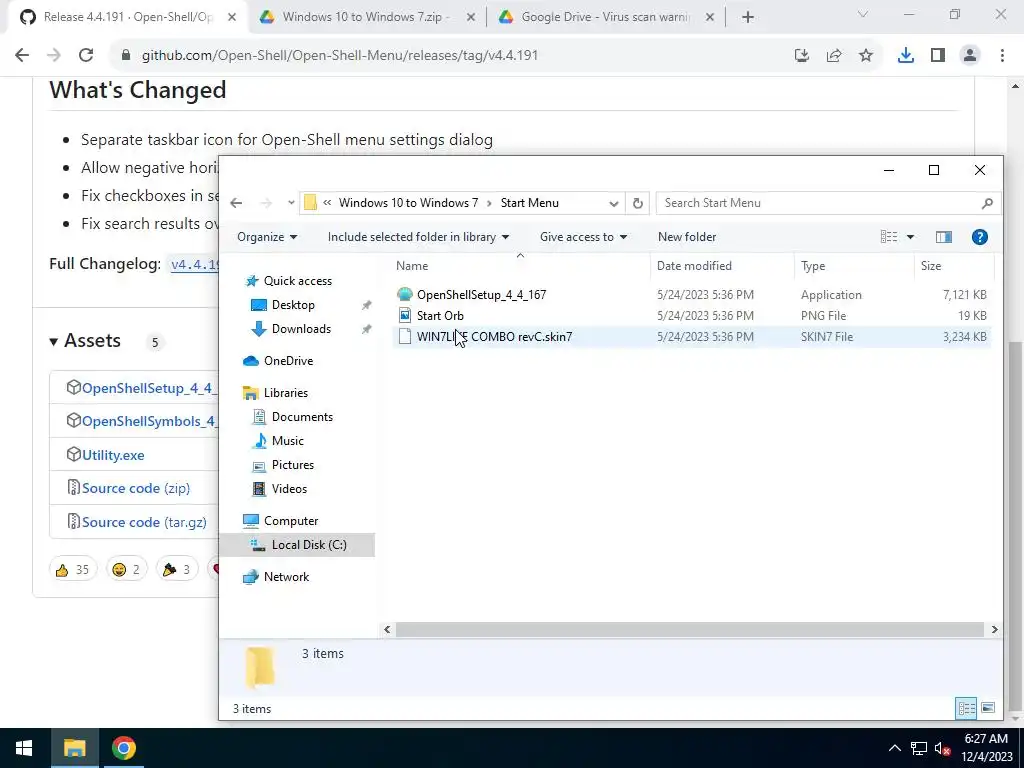
Task: Open Chrome from taskbar
Action: [123, 748]
